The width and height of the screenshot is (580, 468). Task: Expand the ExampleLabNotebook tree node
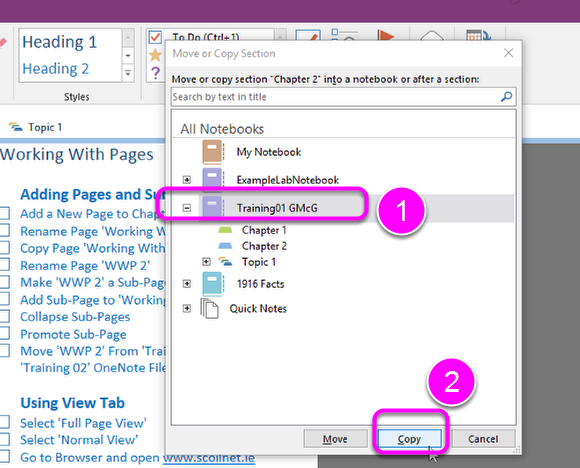click(187, 180)
